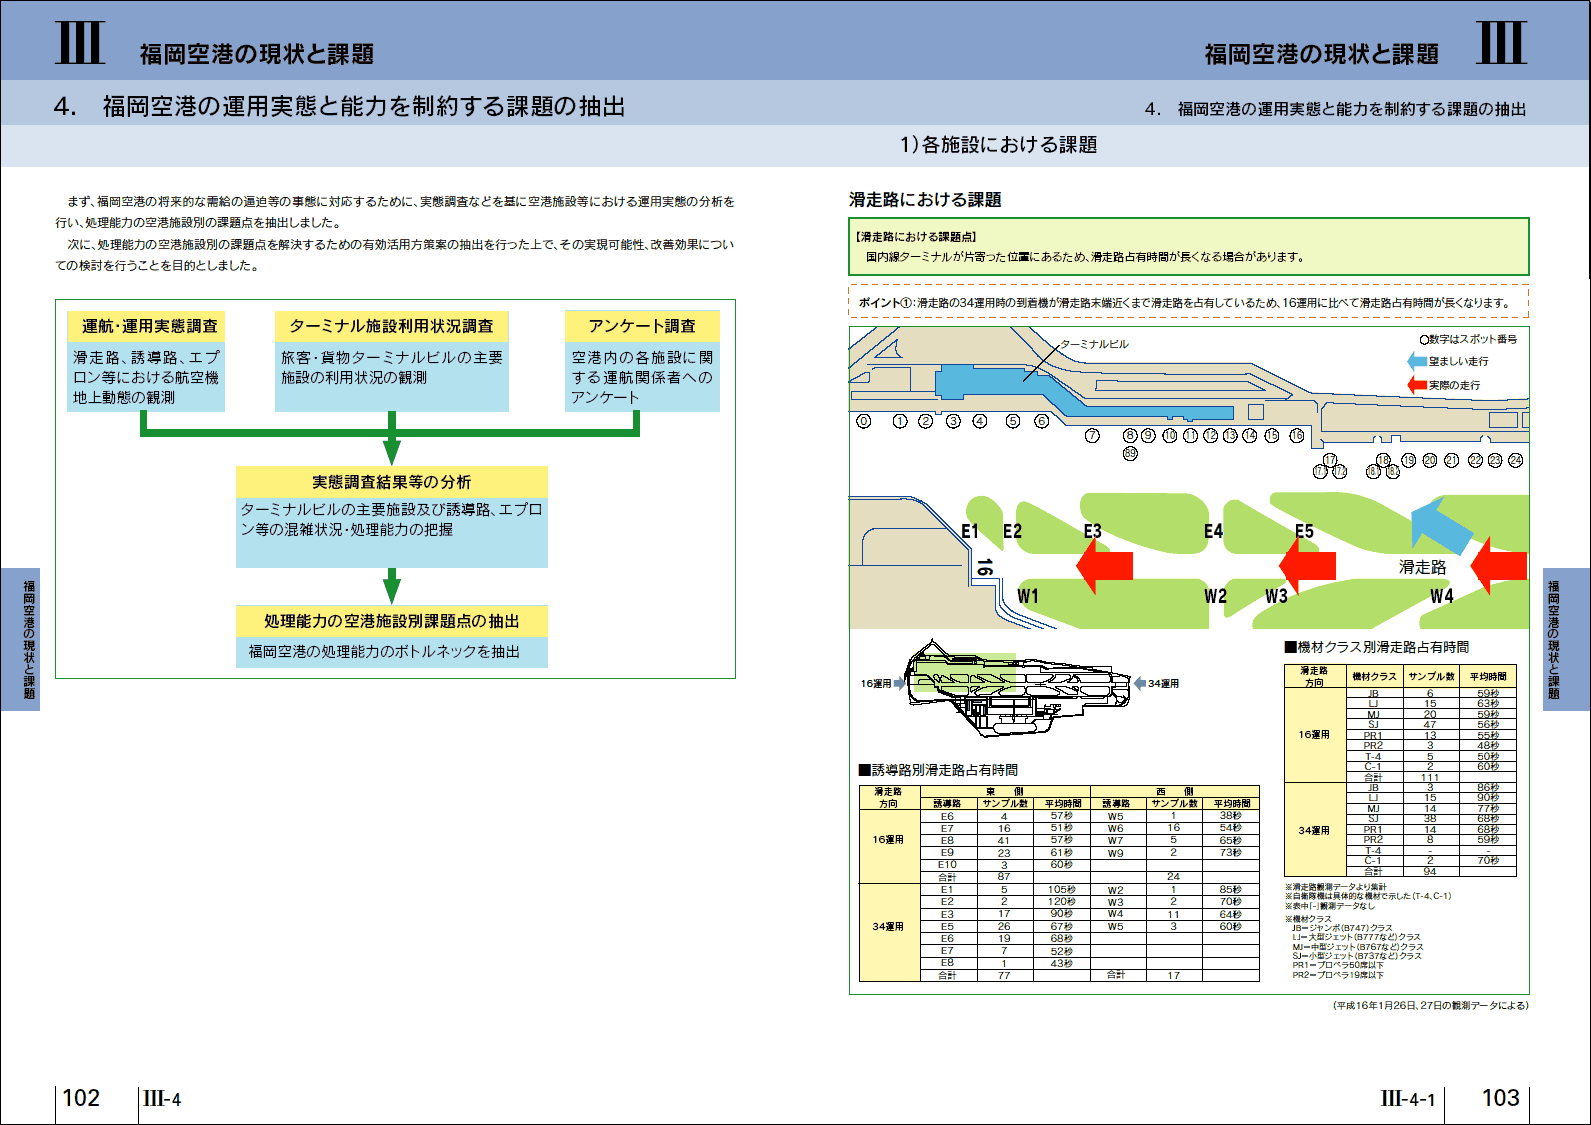Click the large left section heading '4. 福岡空港の運用実態…'

[340, 106]
